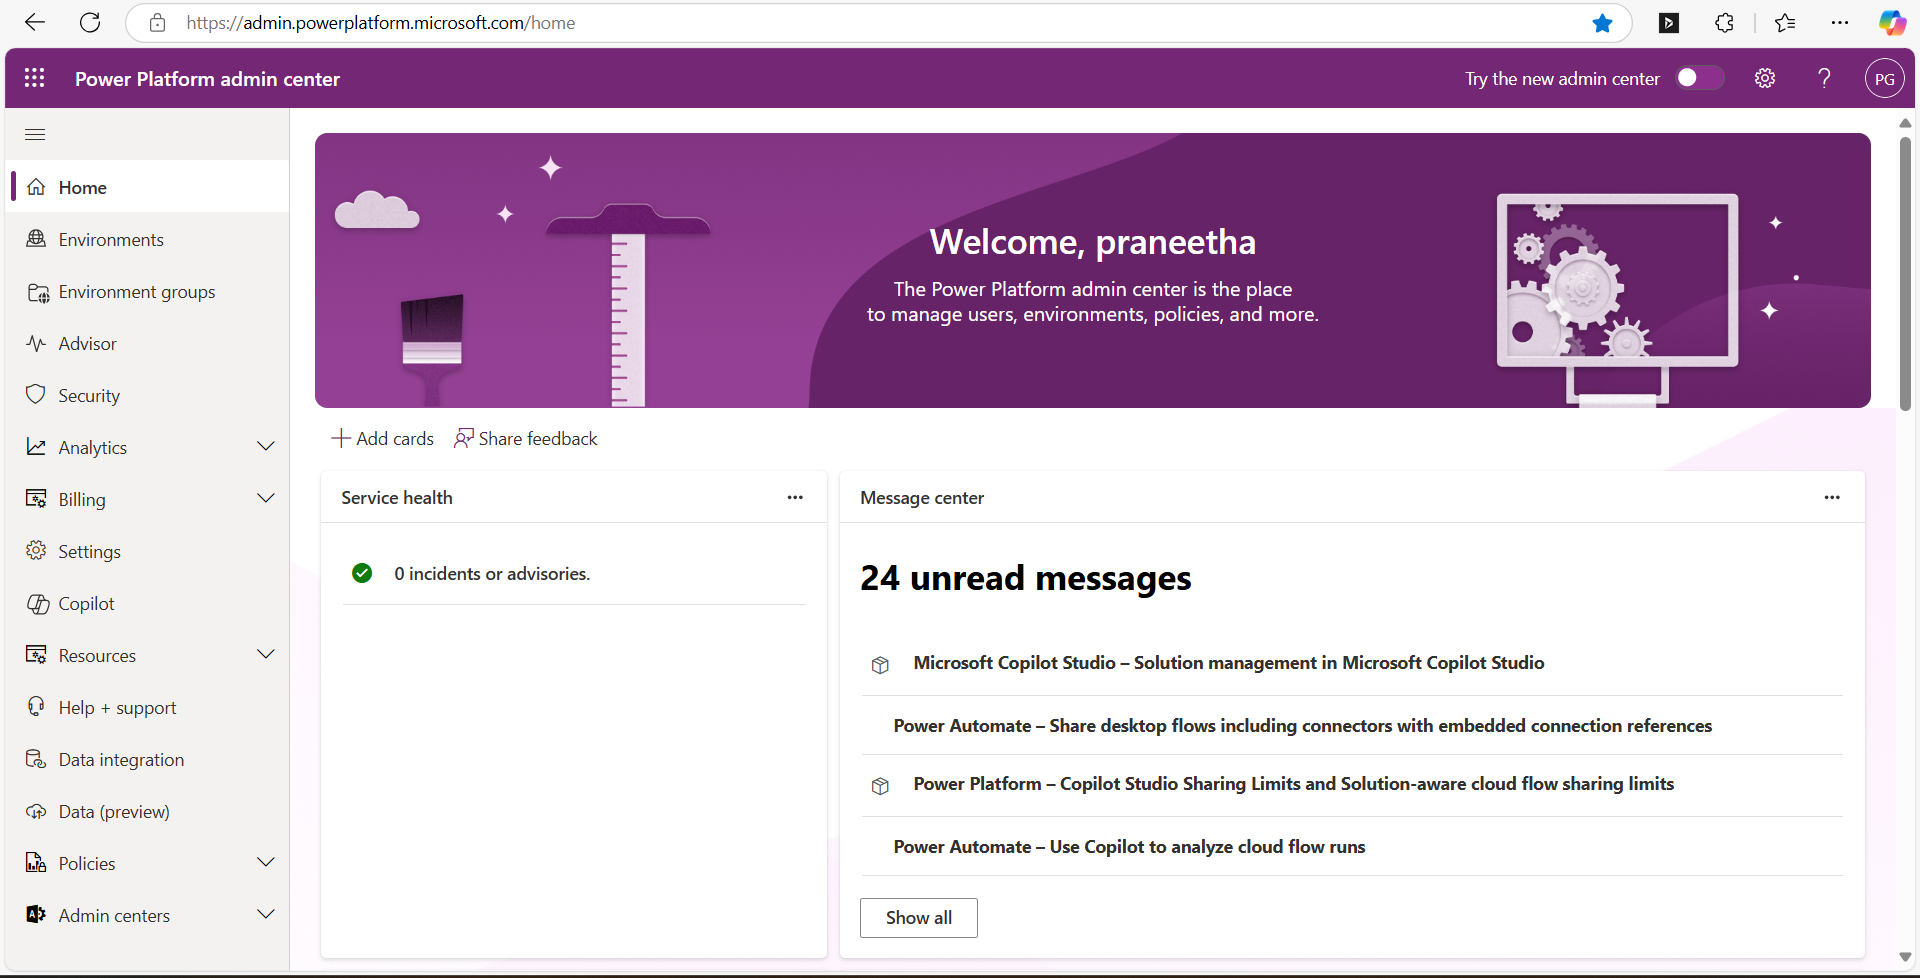
Task: Go to Environments in sidebar
Action: (111, 240)
